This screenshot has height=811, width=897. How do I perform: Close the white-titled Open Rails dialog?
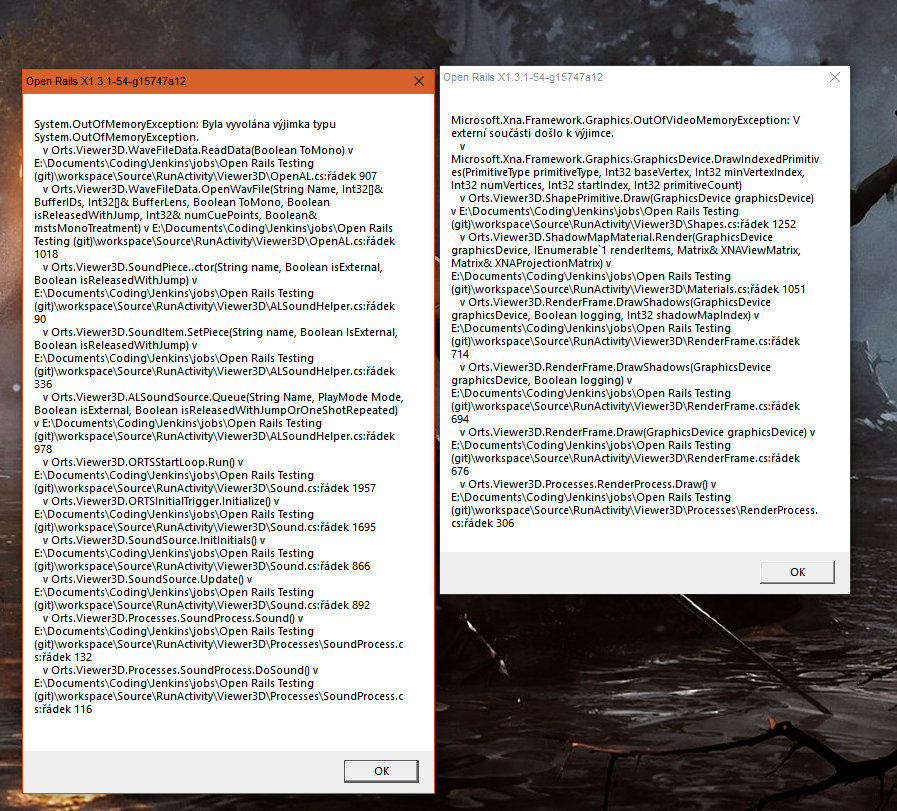pyautogui.click(x=835, y=77)
